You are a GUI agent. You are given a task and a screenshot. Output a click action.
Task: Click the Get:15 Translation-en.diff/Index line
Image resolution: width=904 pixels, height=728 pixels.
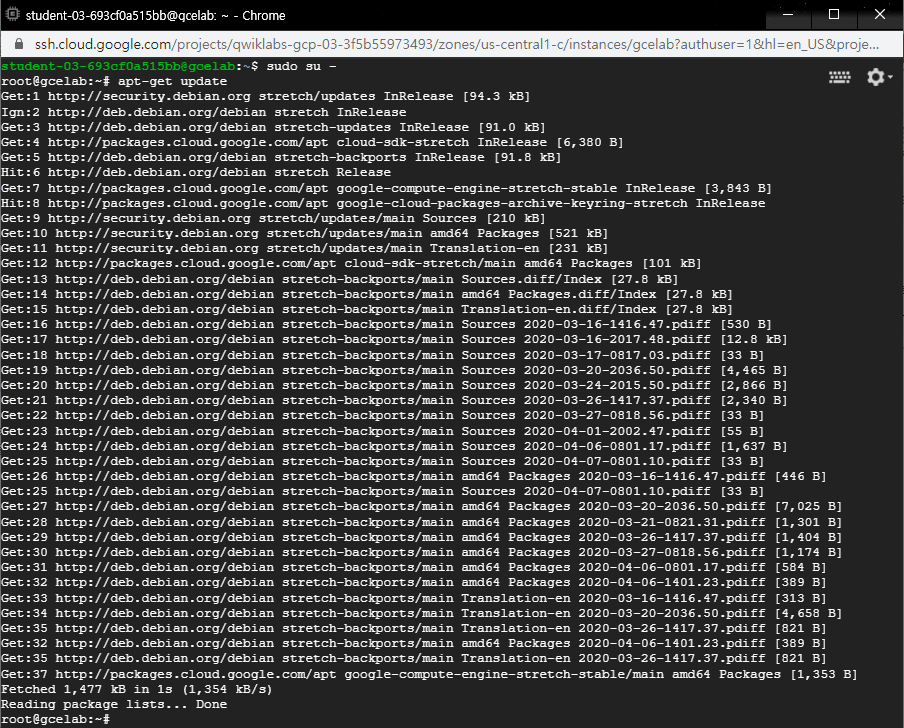[x=367, y=309]
